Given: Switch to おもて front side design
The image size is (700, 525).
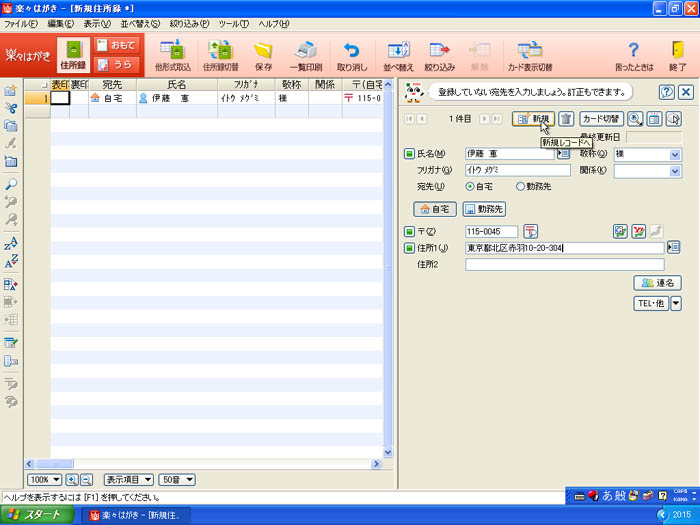Looking at the screenshot, I should tap(117, 45).
